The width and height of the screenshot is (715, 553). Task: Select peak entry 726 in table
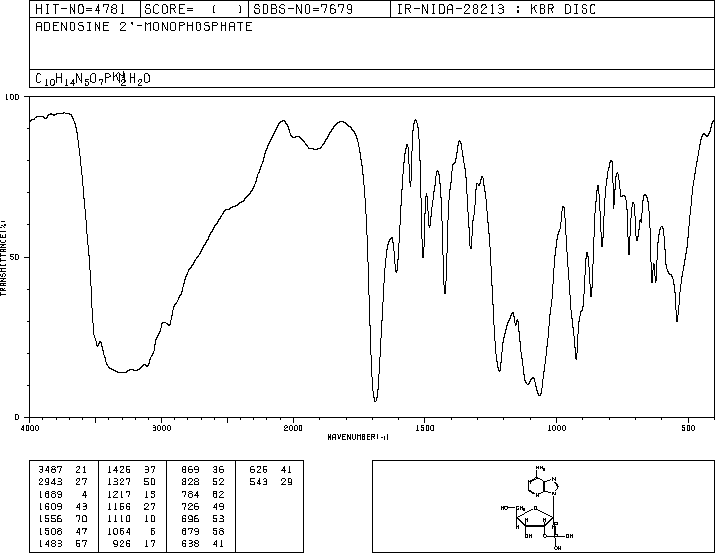[203, 506]
